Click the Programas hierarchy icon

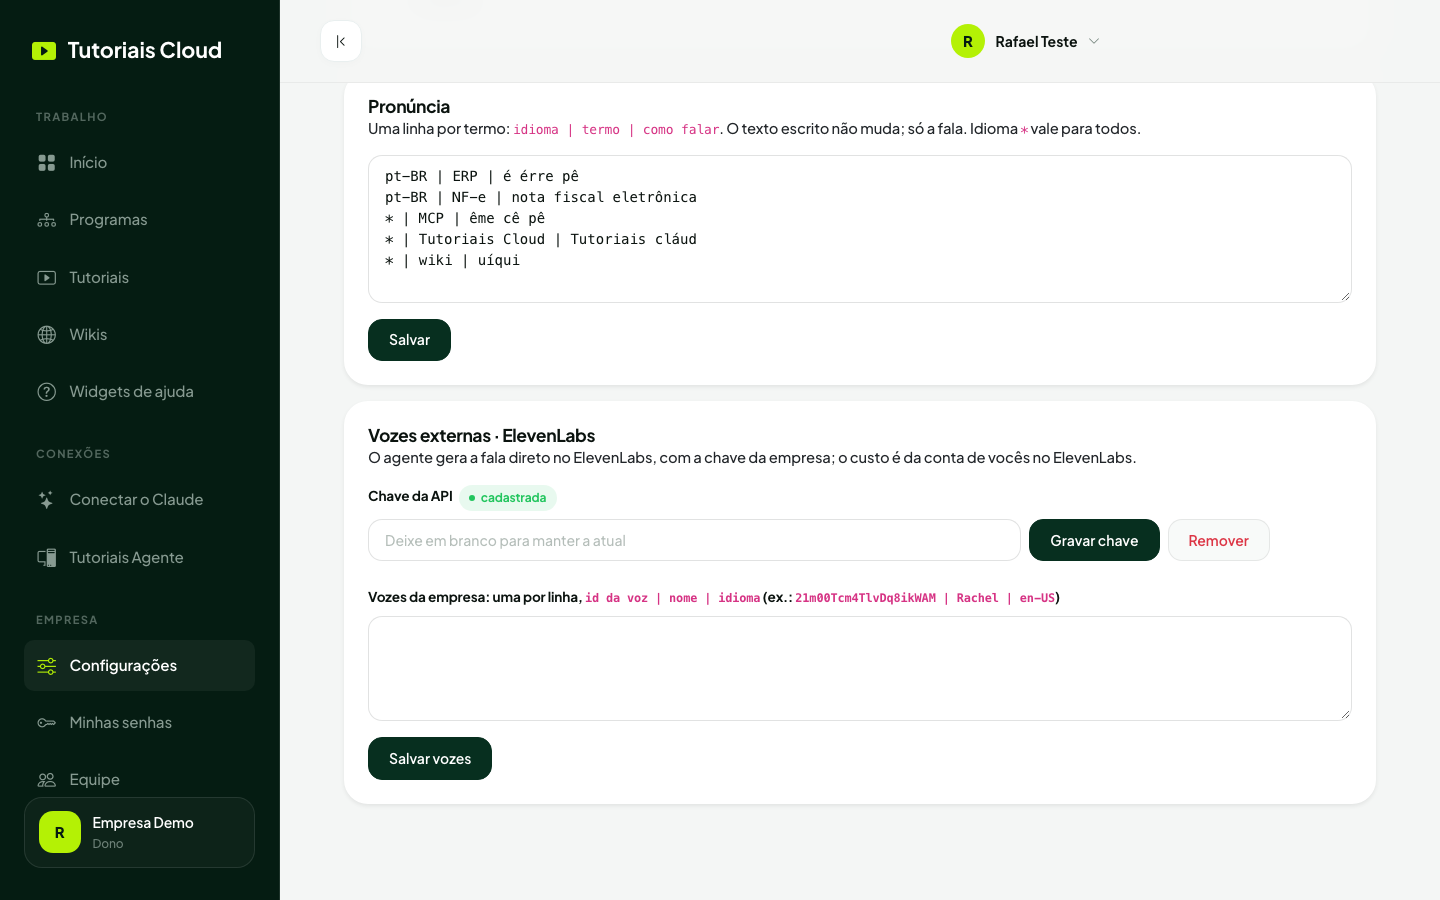pyautogui.click(x=47, y=220)
